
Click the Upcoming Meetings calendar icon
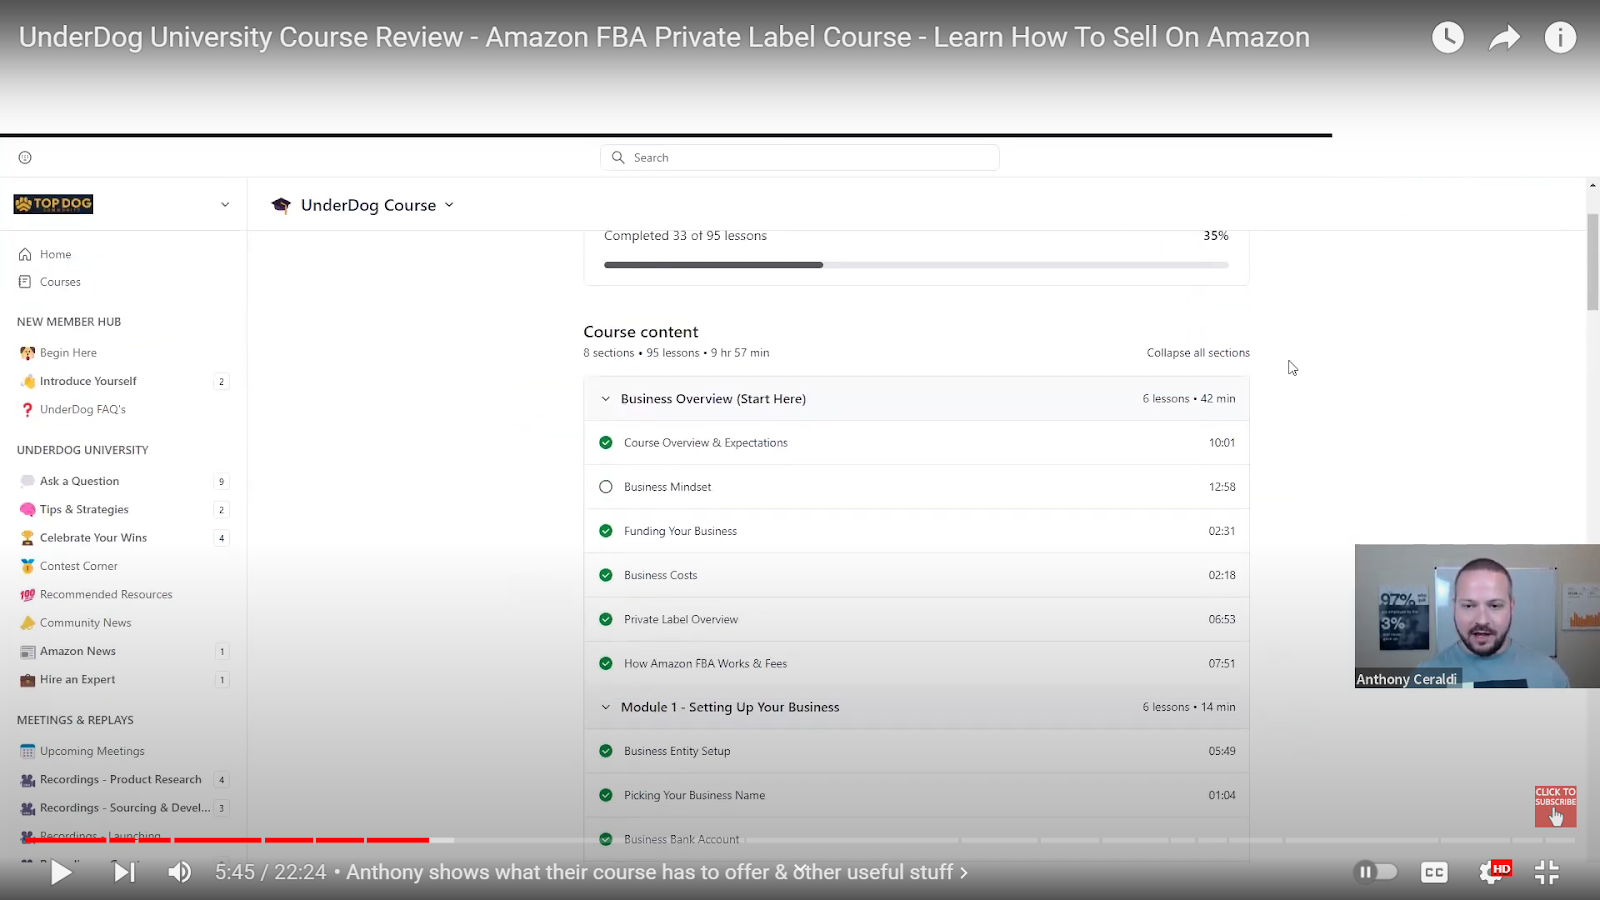27,751
